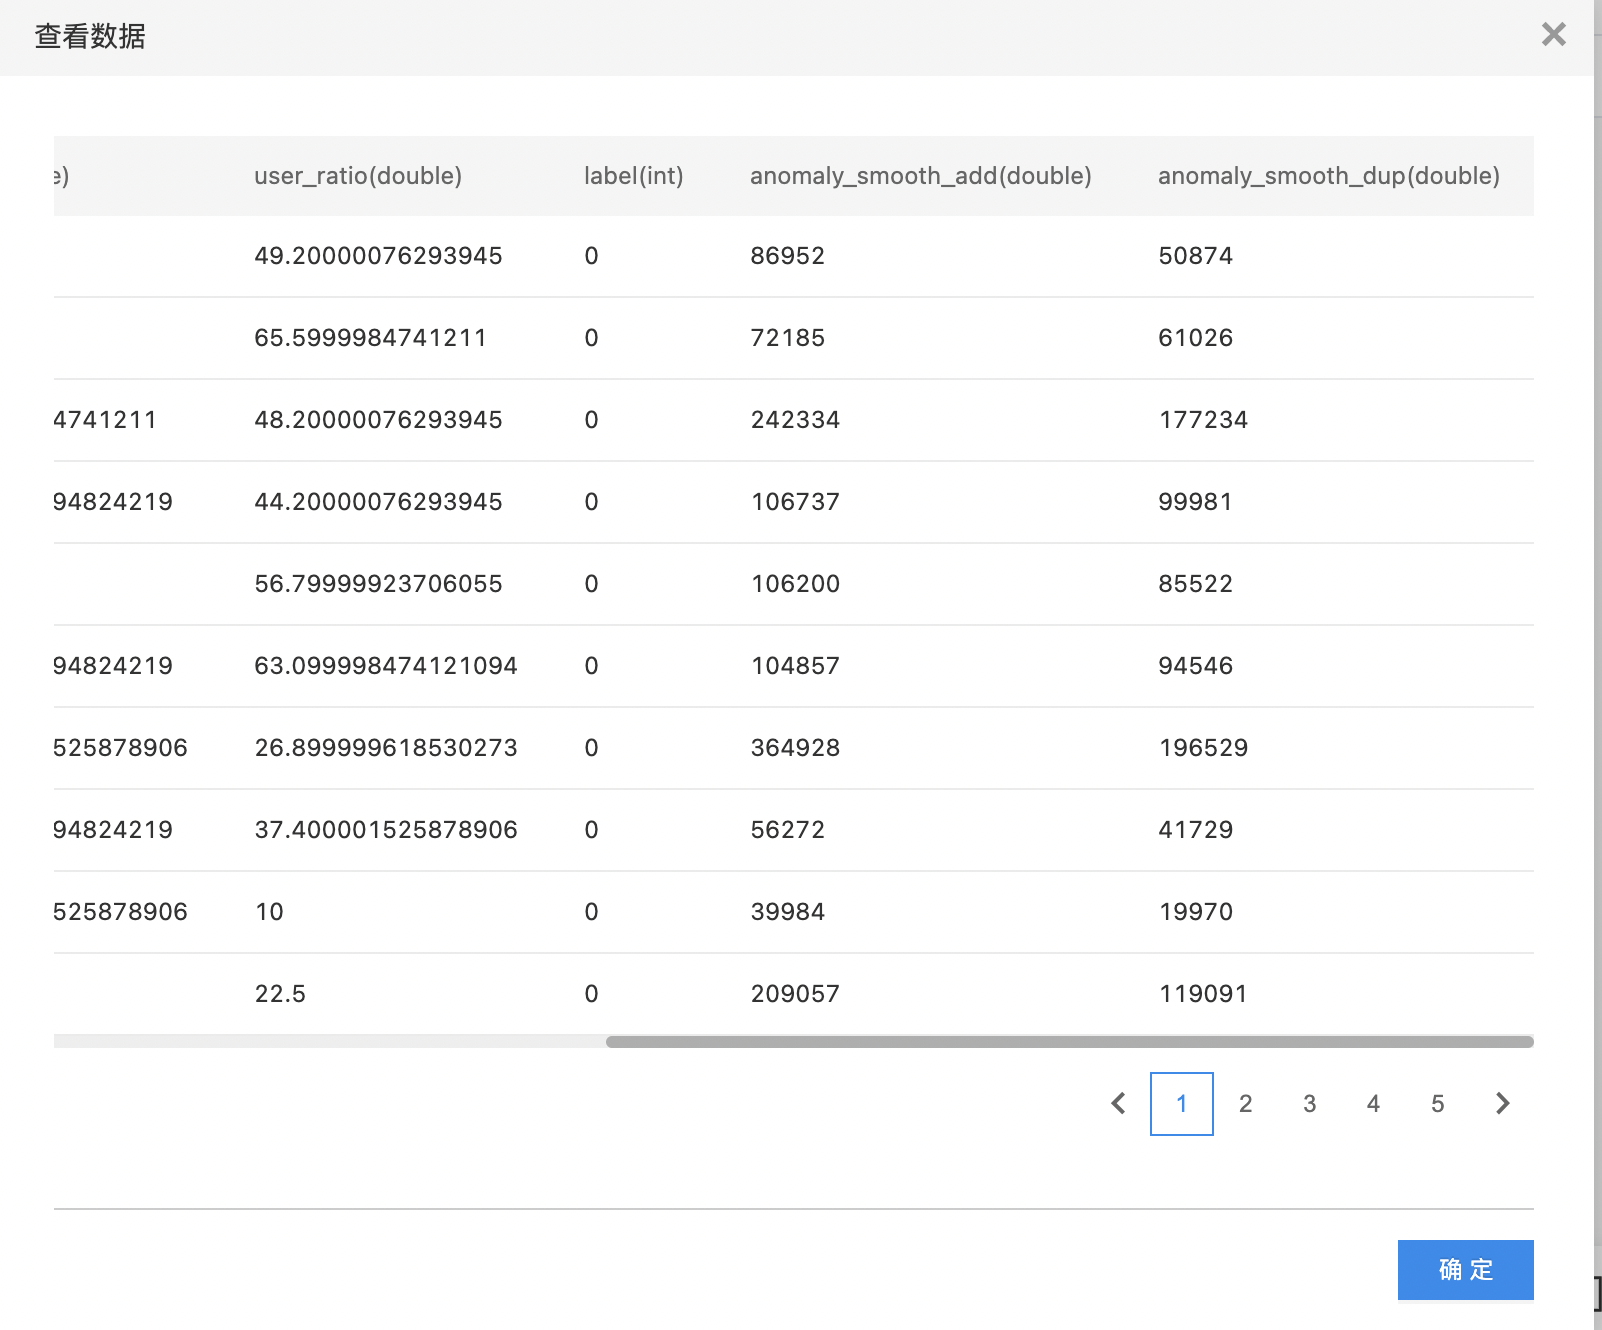Image resolution: width=1602 pixels, height=1330 pixels.
Task: Go to the next page arrow
Action: point(1502,1103)
